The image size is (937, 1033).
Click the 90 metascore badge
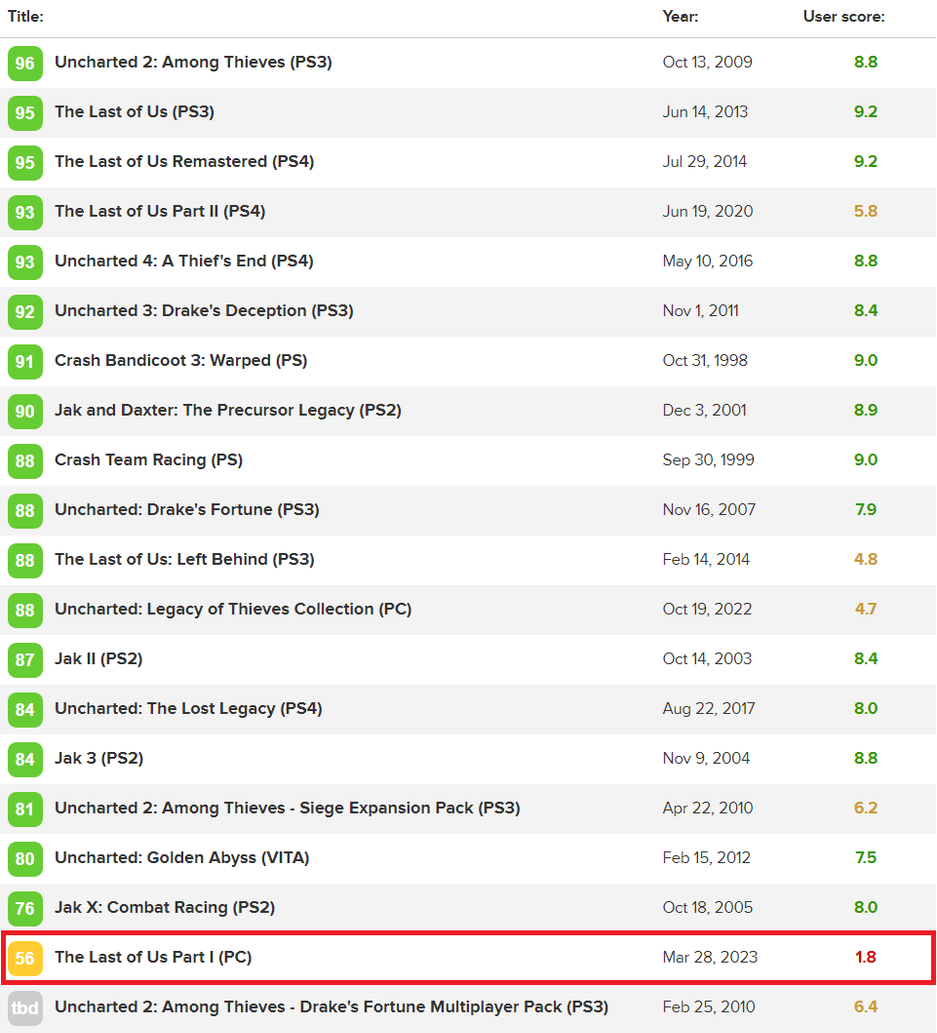25,411
